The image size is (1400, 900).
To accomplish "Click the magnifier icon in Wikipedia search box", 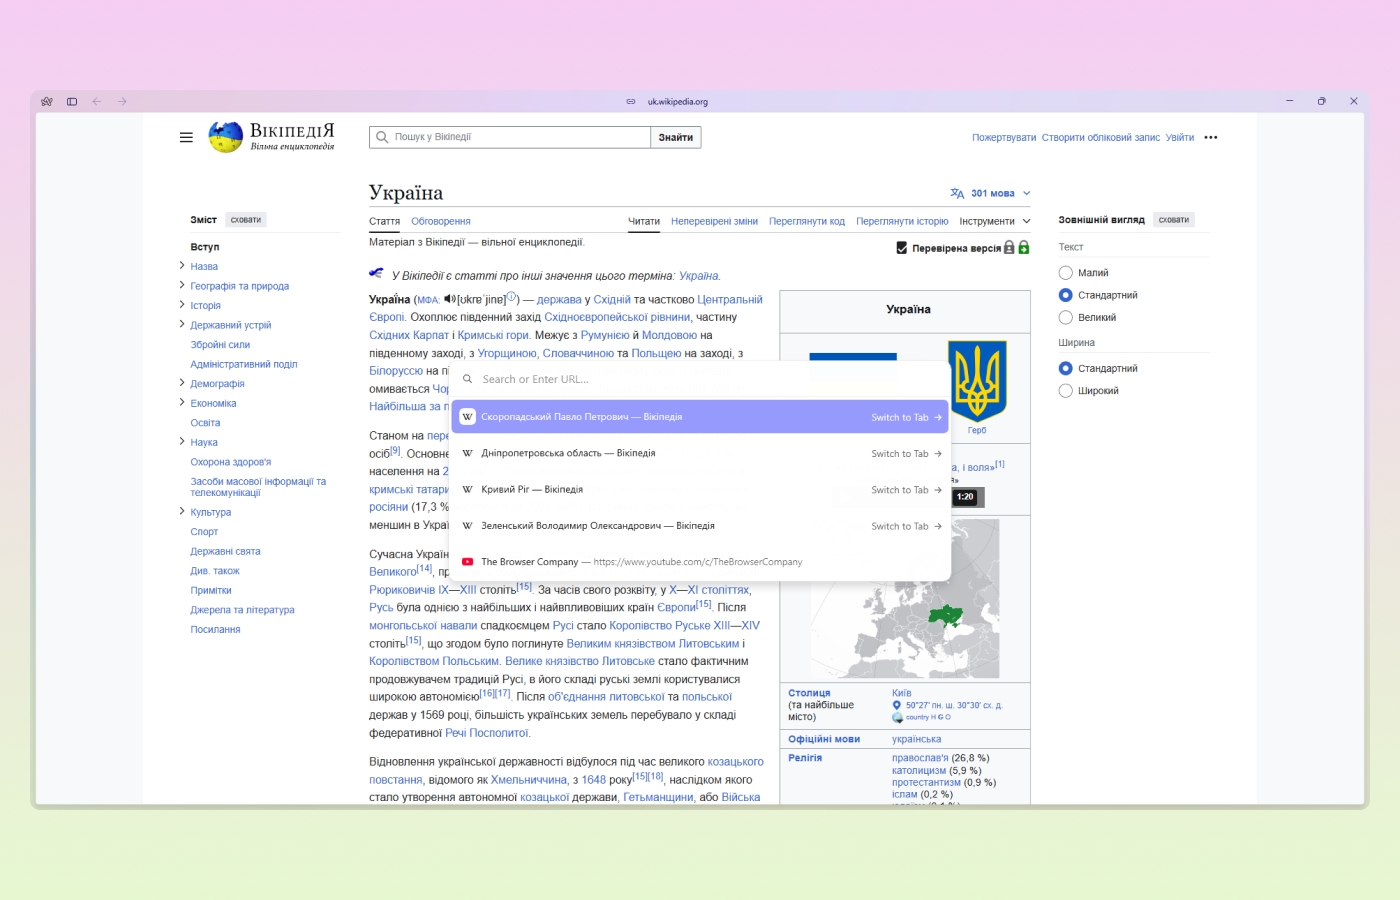I will coord(382,137).
